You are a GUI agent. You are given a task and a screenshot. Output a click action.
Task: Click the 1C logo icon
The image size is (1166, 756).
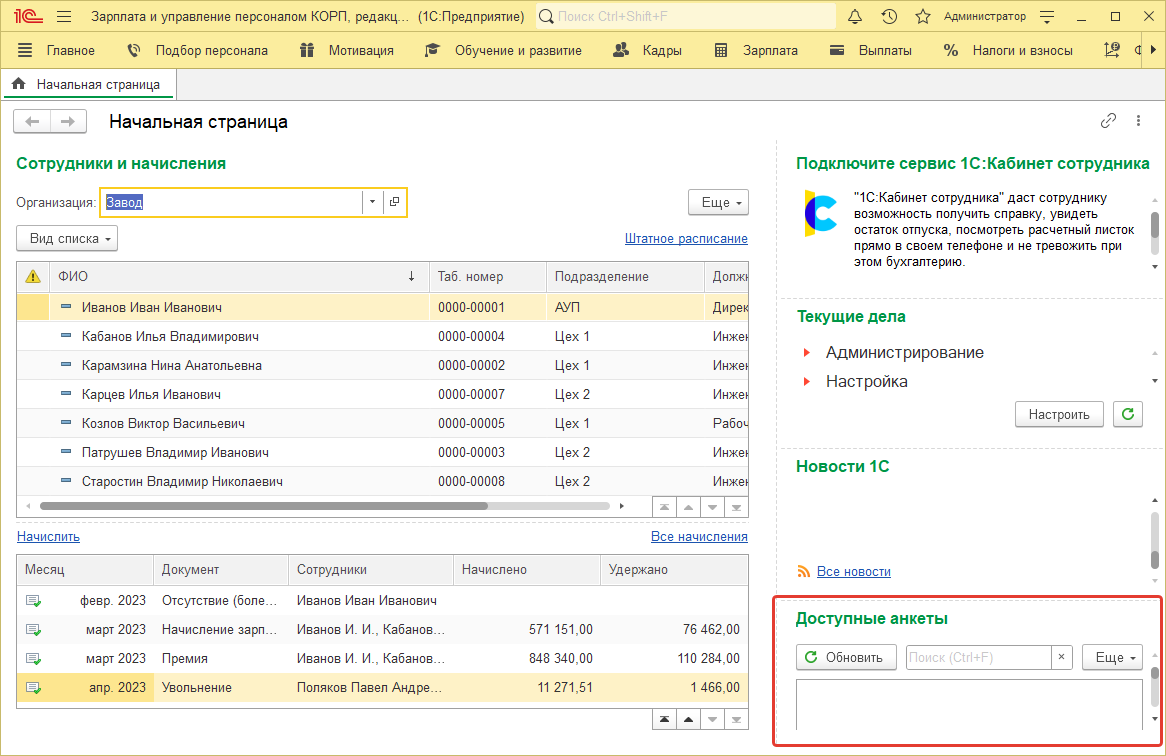28,16
